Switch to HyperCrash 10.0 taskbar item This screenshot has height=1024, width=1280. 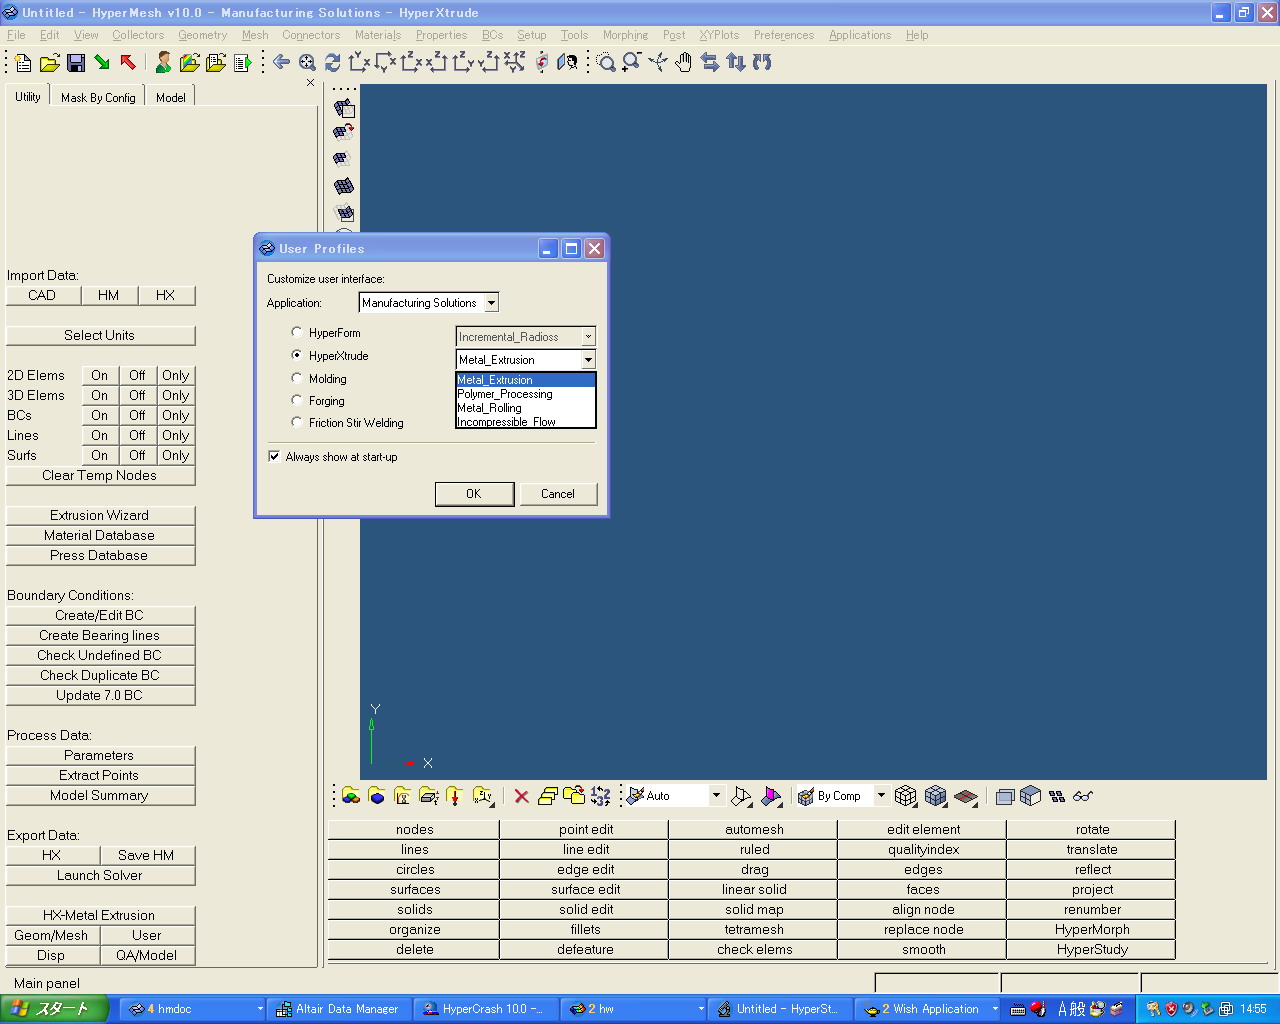[x=485, y=1009]
